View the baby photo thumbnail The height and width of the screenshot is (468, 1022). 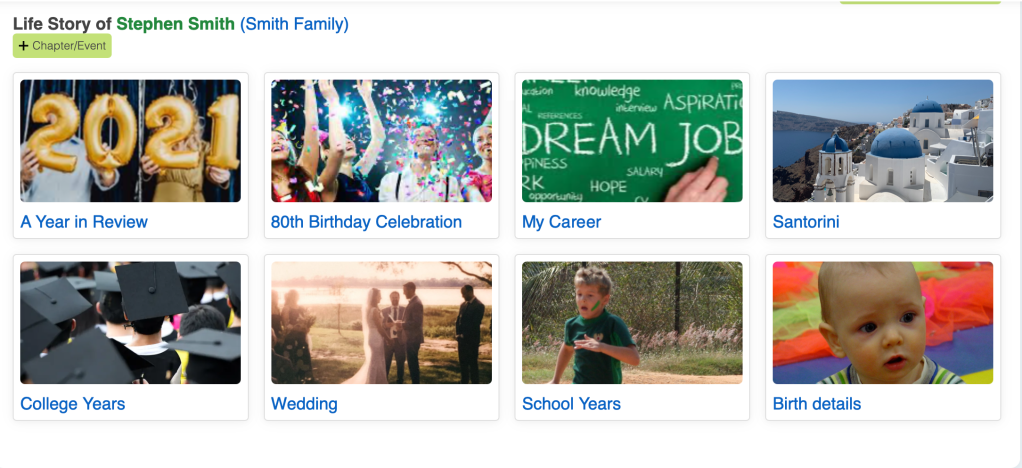tap(882, 323)
